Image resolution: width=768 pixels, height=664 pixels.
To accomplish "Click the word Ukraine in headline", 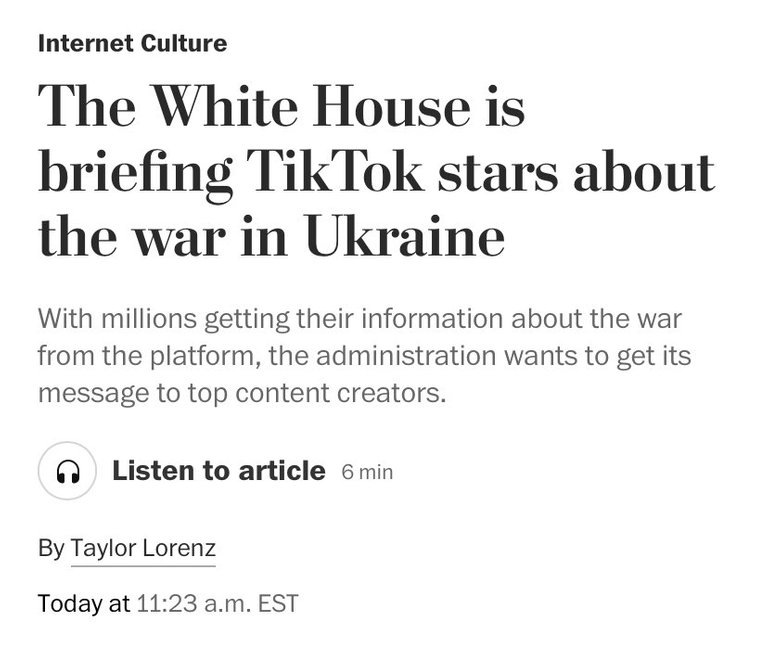I will coord(405,237).
